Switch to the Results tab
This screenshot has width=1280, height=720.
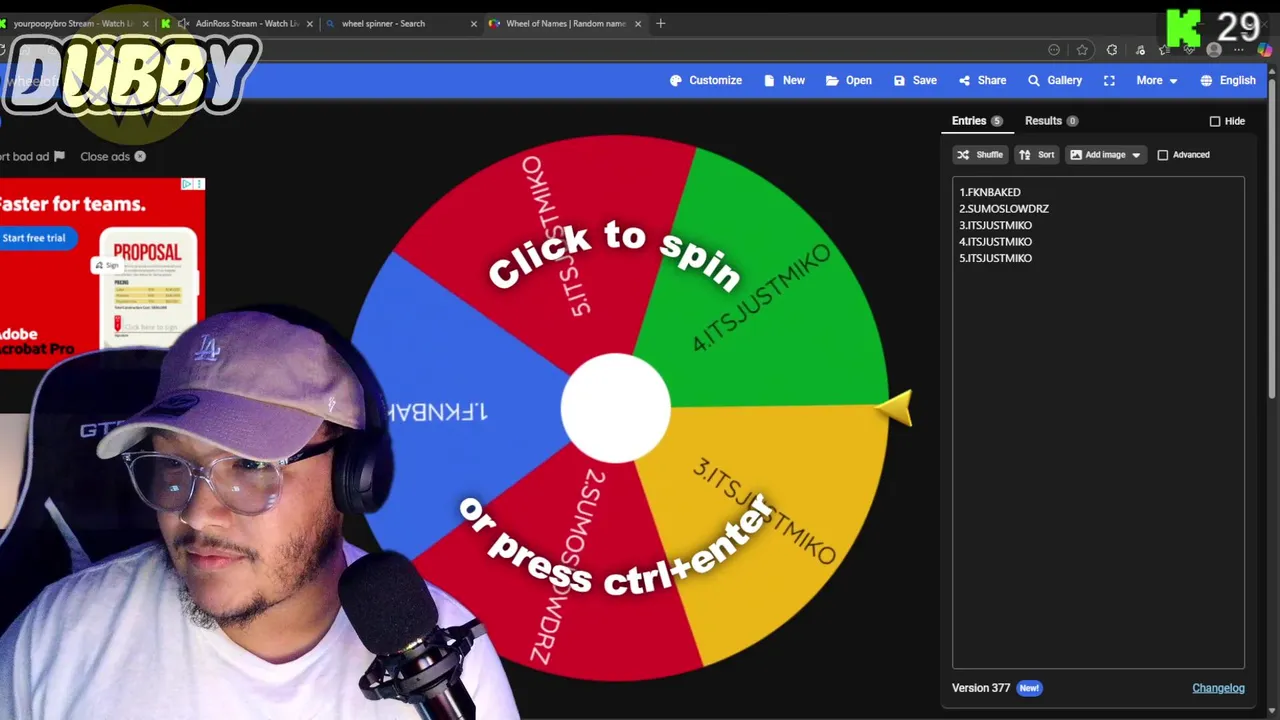[x=1051, y=121]
